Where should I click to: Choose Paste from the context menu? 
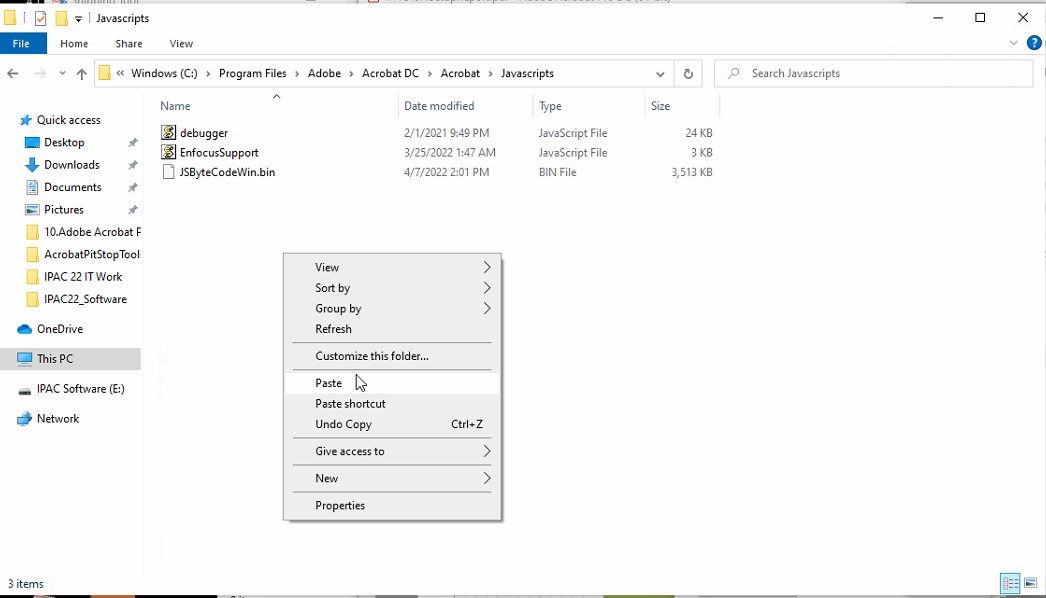[x=329, y=383]
